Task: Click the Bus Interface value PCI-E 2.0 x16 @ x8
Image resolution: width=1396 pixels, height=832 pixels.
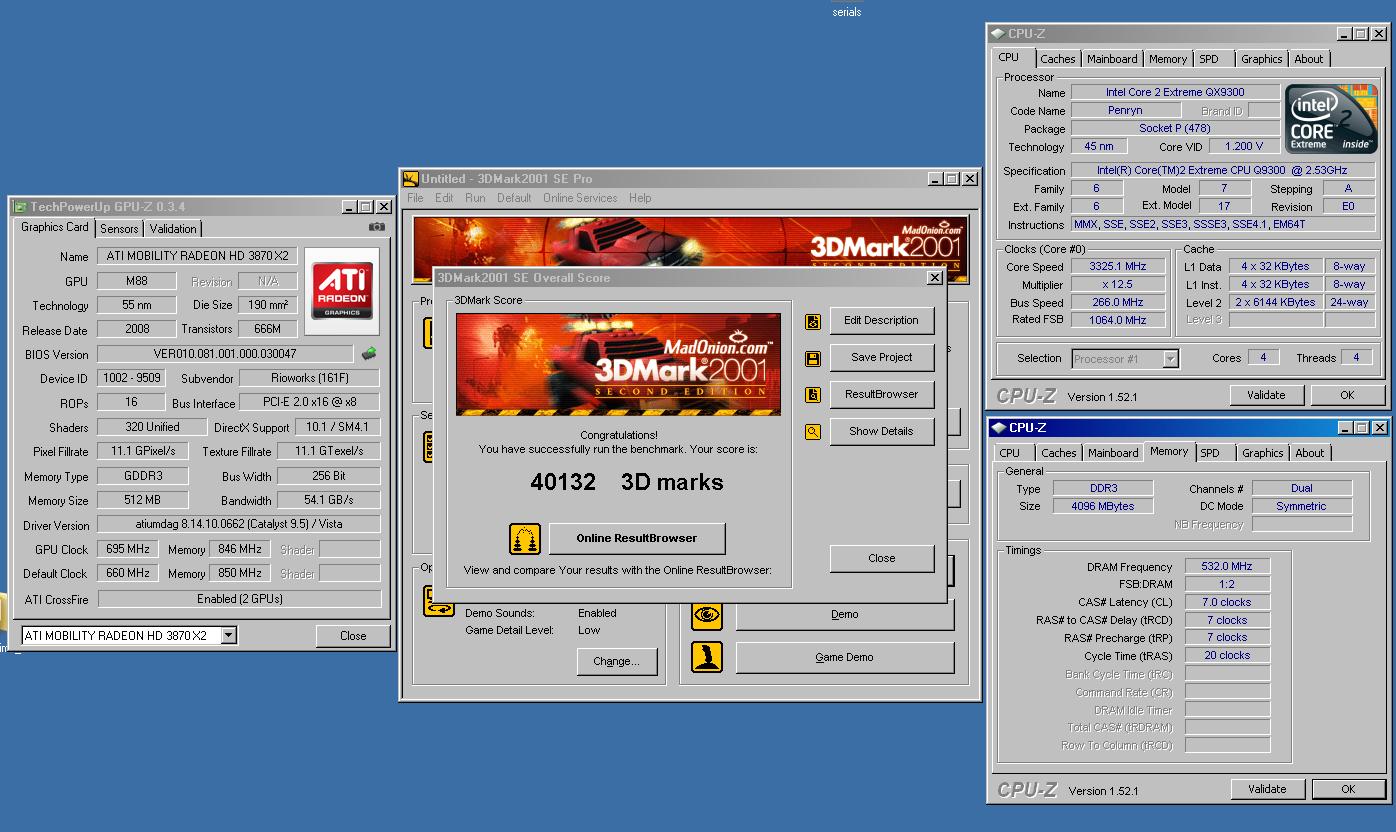Action: pyautogui.click(x=309, y=403)
